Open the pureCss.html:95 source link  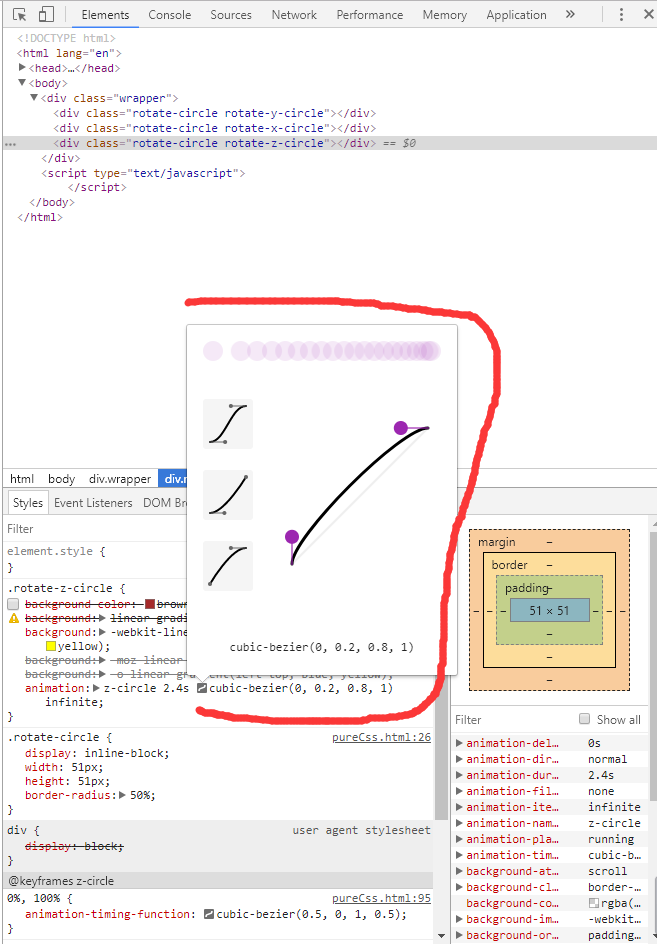tap(381, 898)
